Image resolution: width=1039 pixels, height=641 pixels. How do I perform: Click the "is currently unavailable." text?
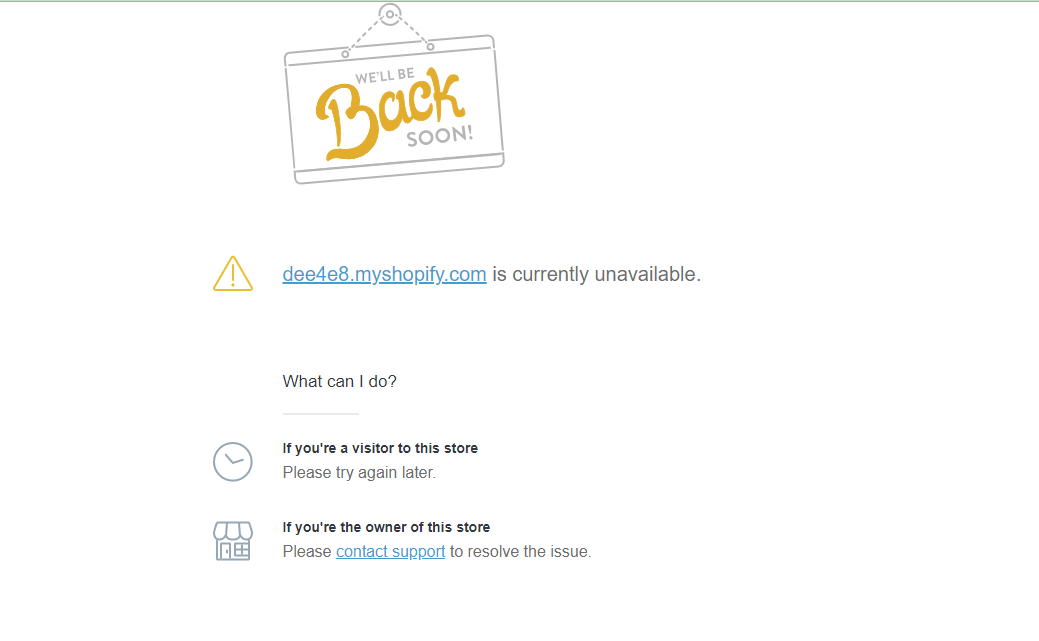[596, 274]
